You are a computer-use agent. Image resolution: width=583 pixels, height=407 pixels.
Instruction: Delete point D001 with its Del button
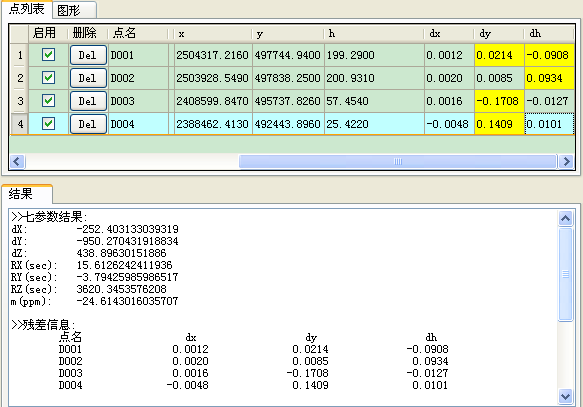88,55
